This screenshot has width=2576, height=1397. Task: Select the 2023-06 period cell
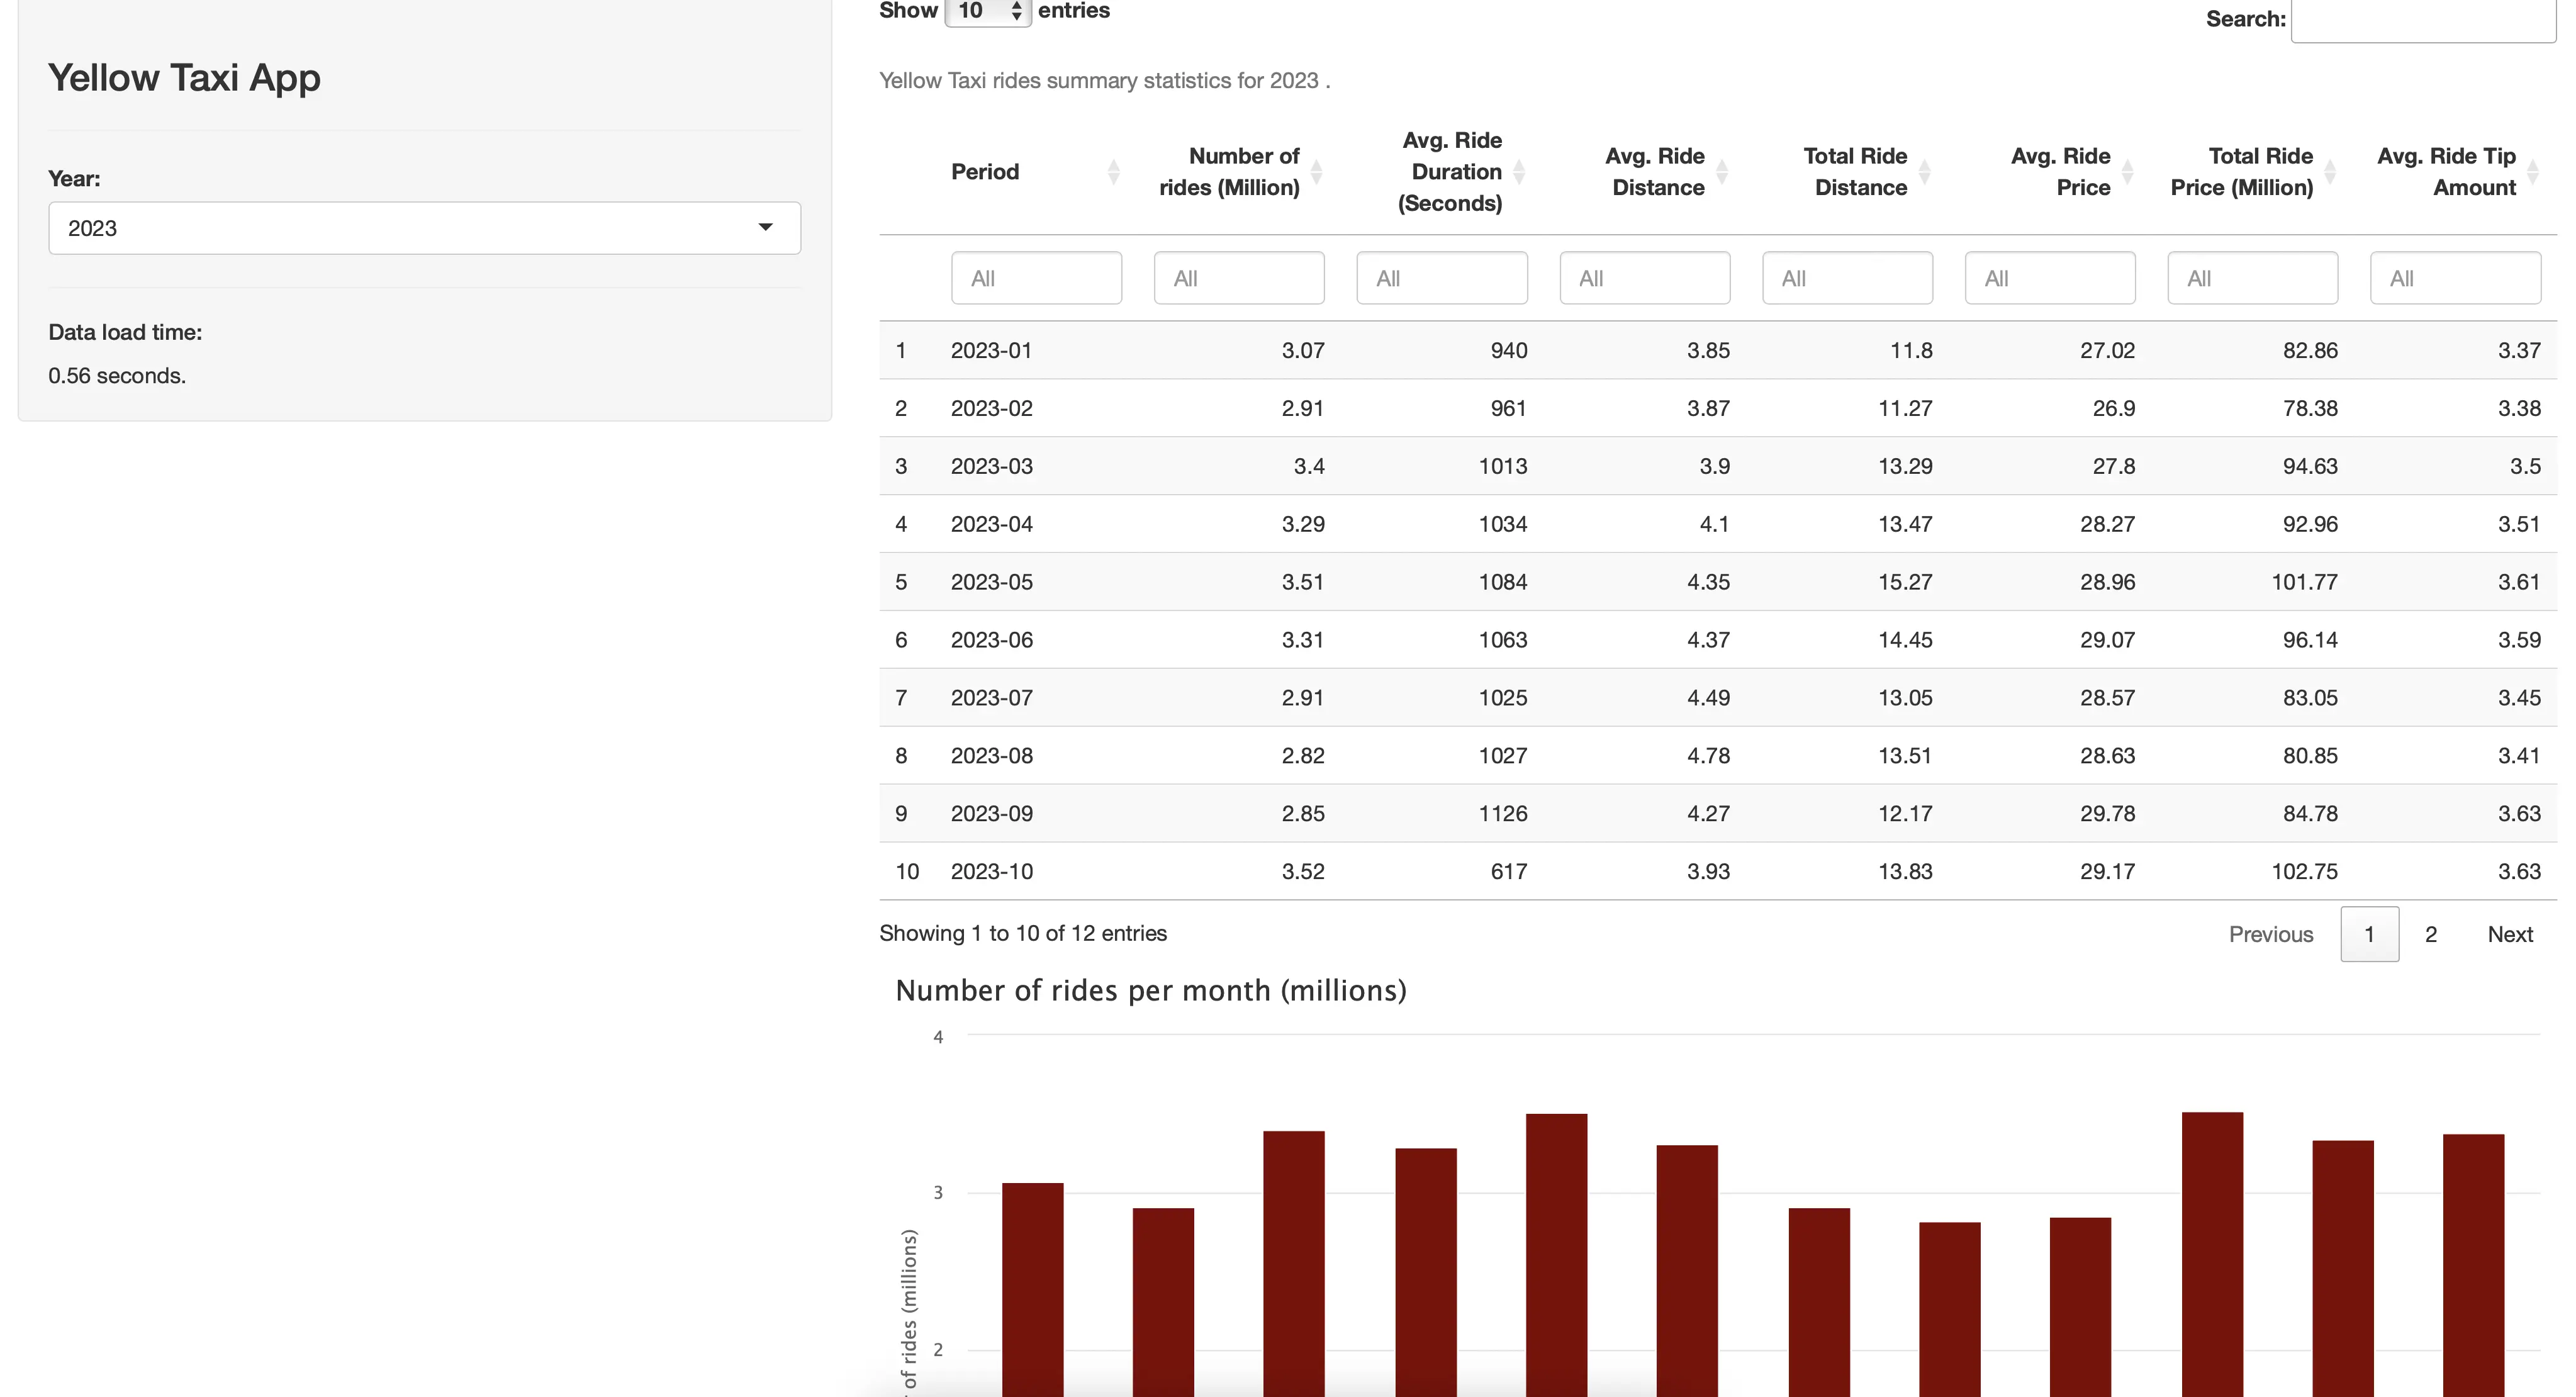point(991,640)
